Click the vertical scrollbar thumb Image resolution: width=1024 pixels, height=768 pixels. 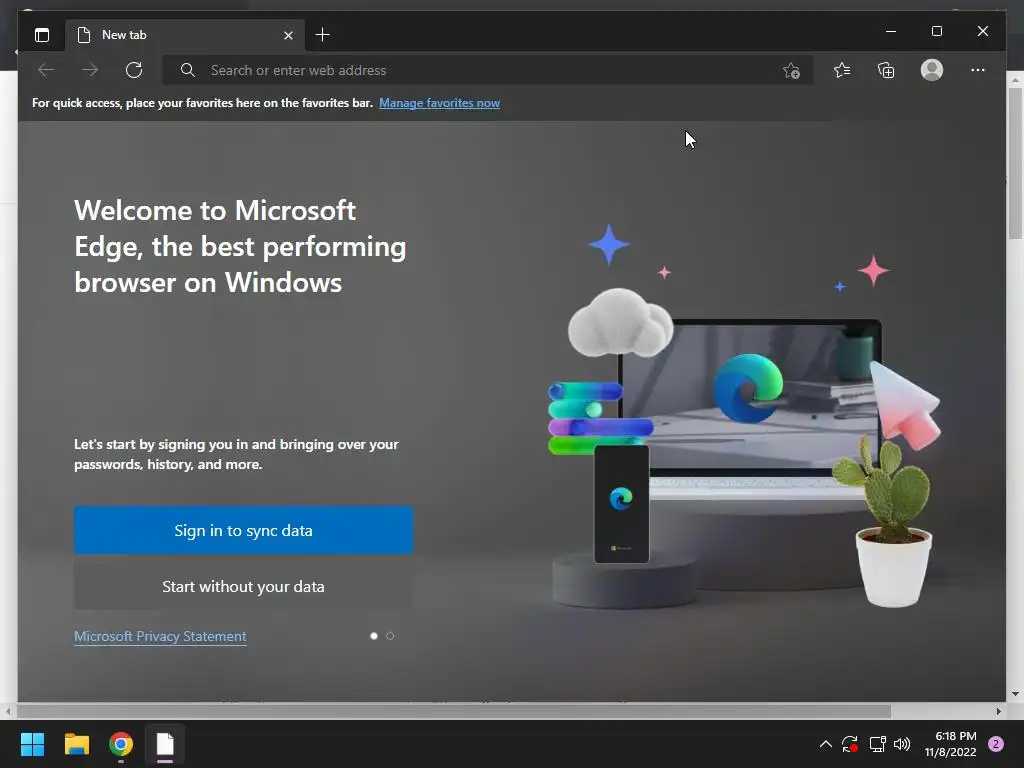click(1015, 163)
